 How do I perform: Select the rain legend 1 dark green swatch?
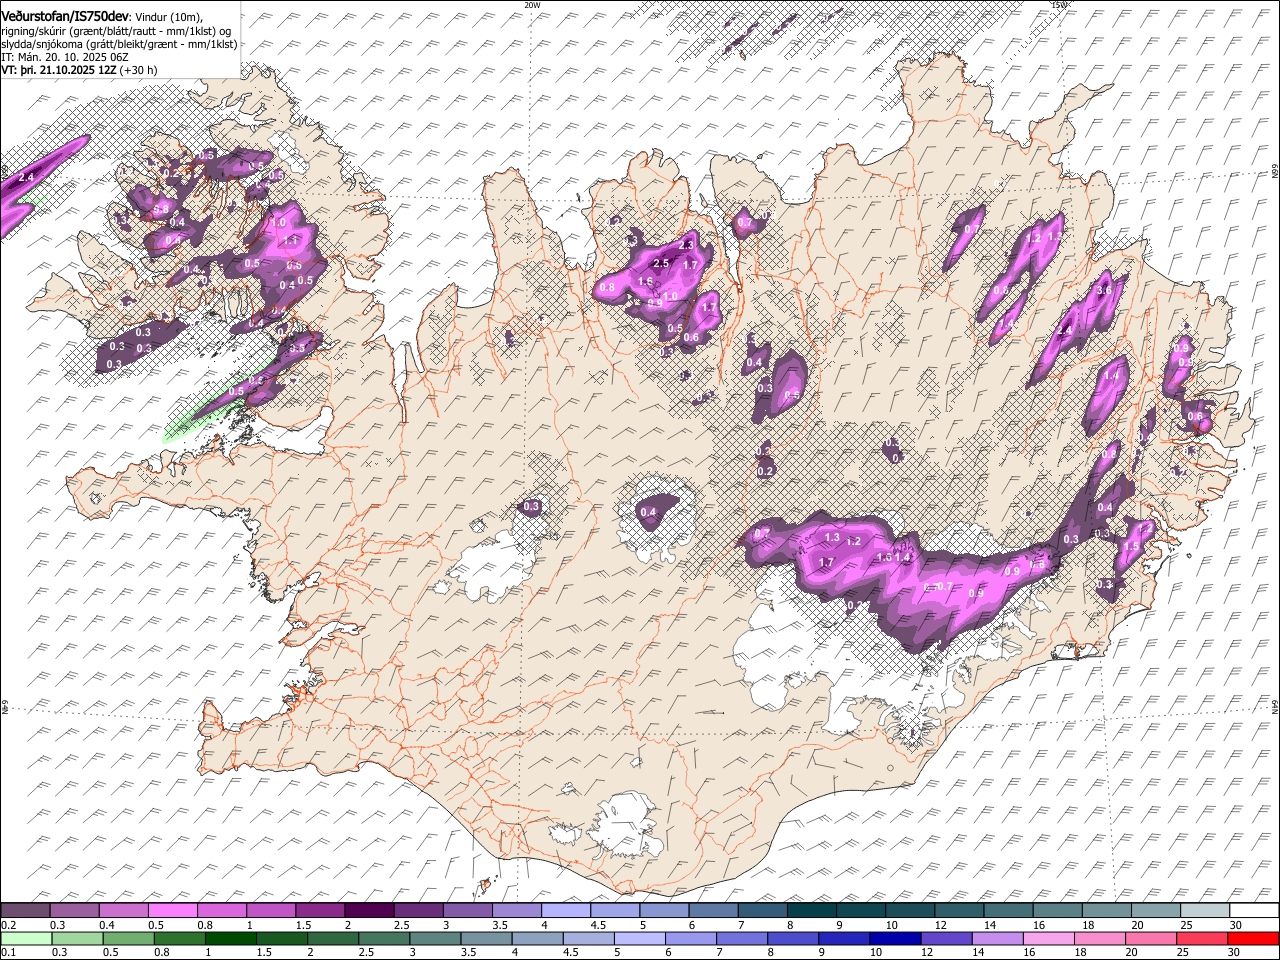click(x=230, y=938)
